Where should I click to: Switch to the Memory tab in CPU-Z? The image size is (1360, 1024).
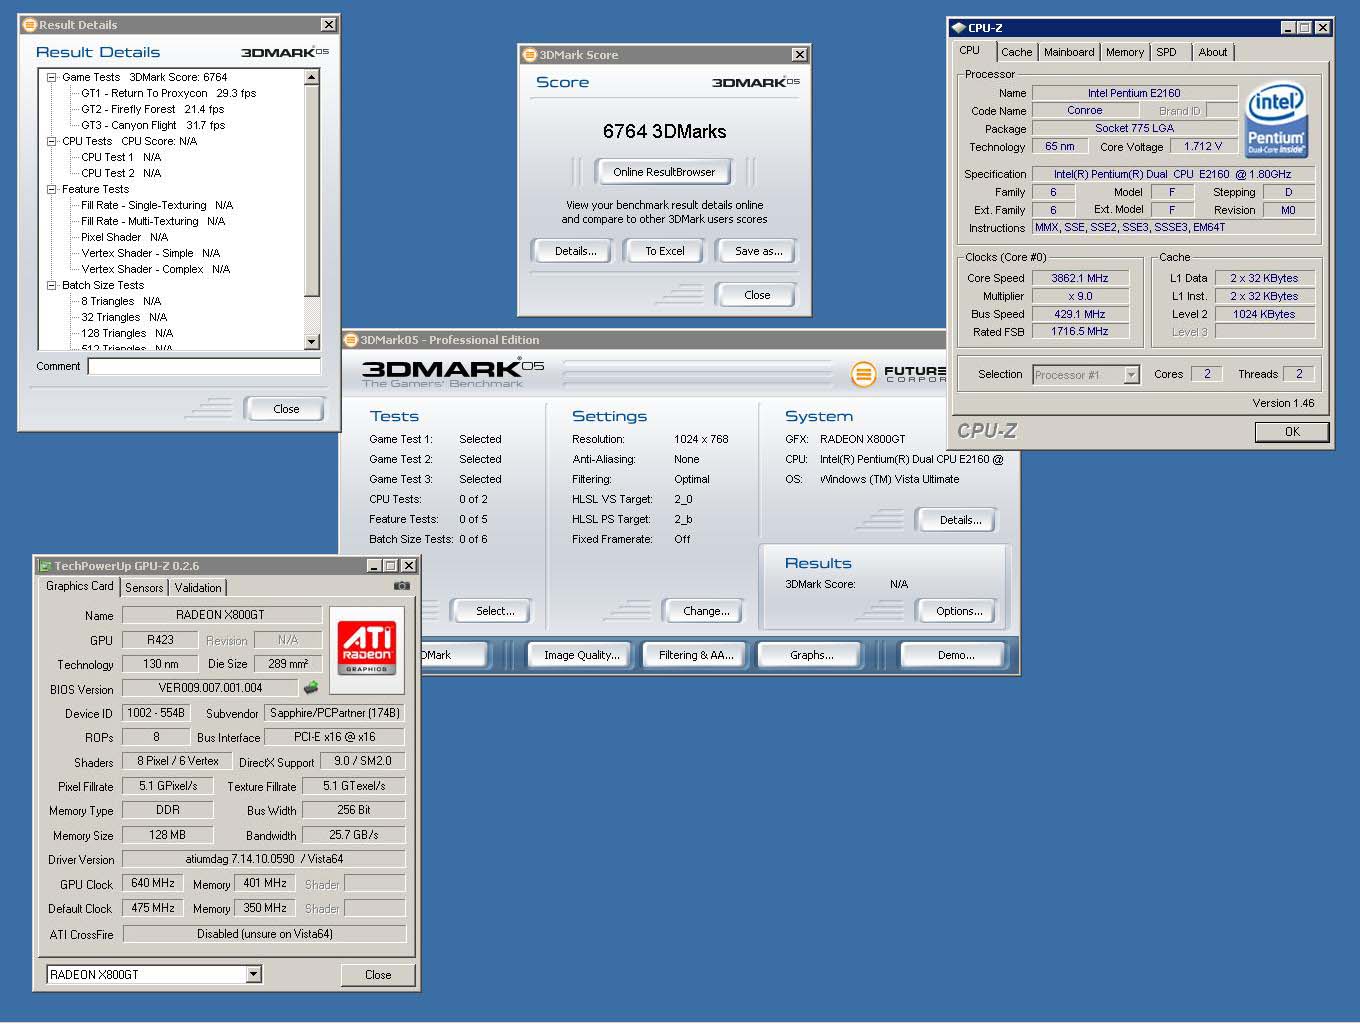point(1125,52)
